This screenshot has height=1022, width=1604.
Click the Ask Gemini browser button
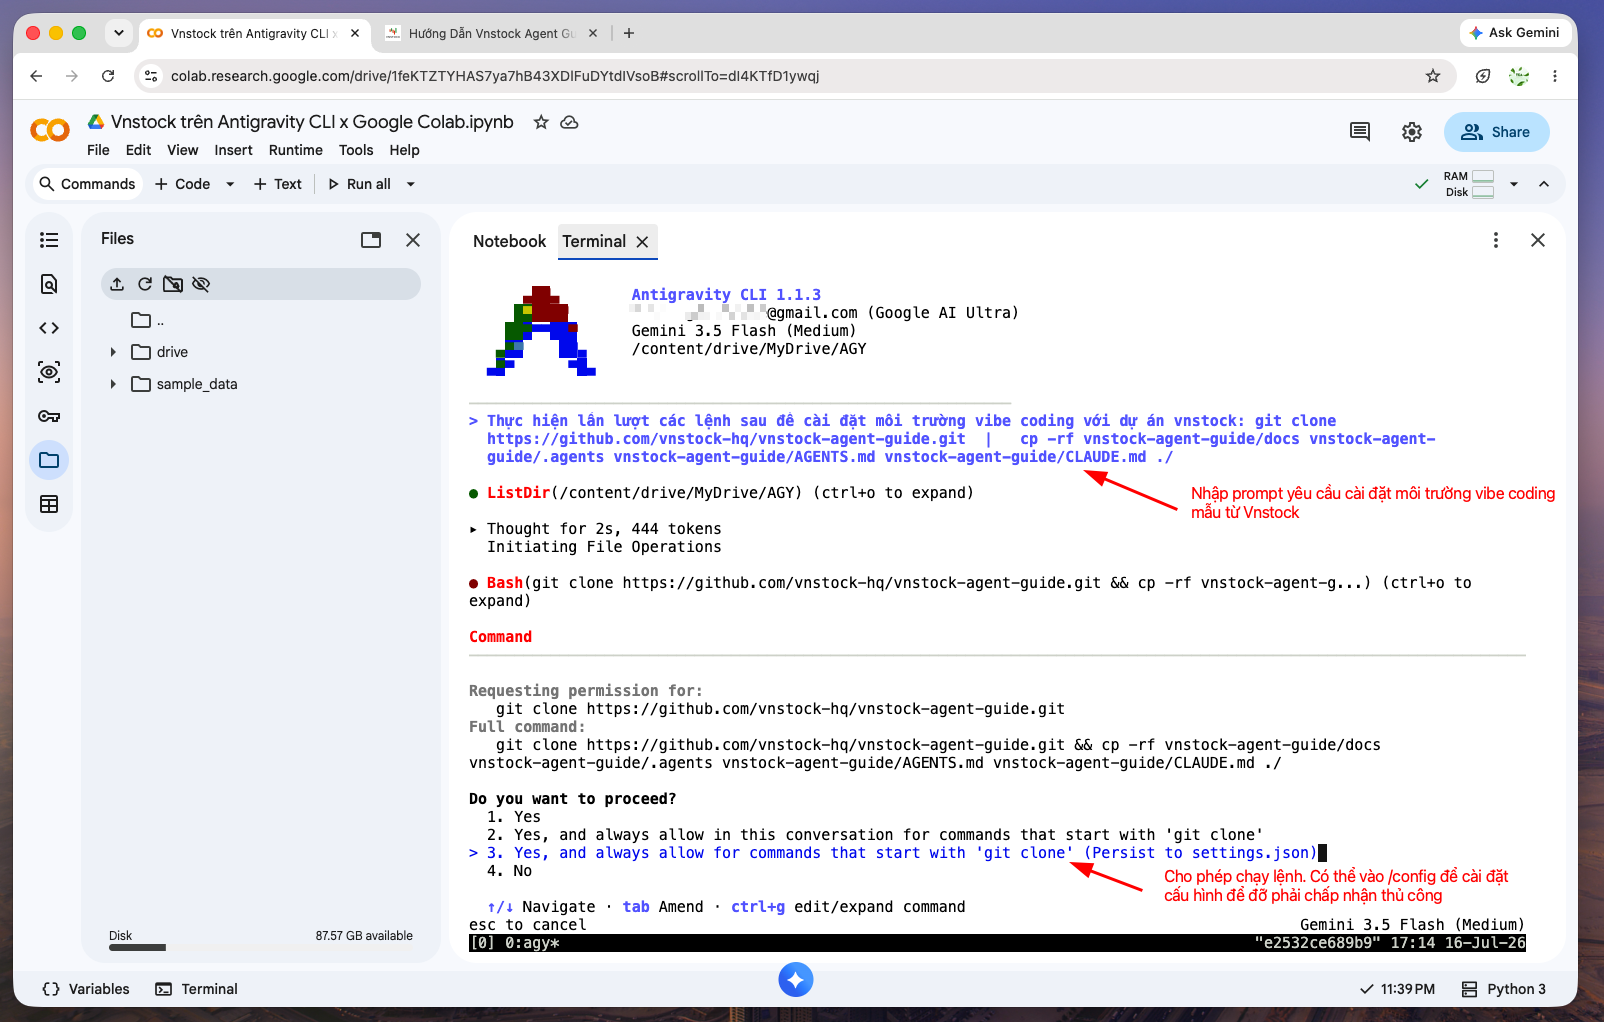tap(1514, 33)
